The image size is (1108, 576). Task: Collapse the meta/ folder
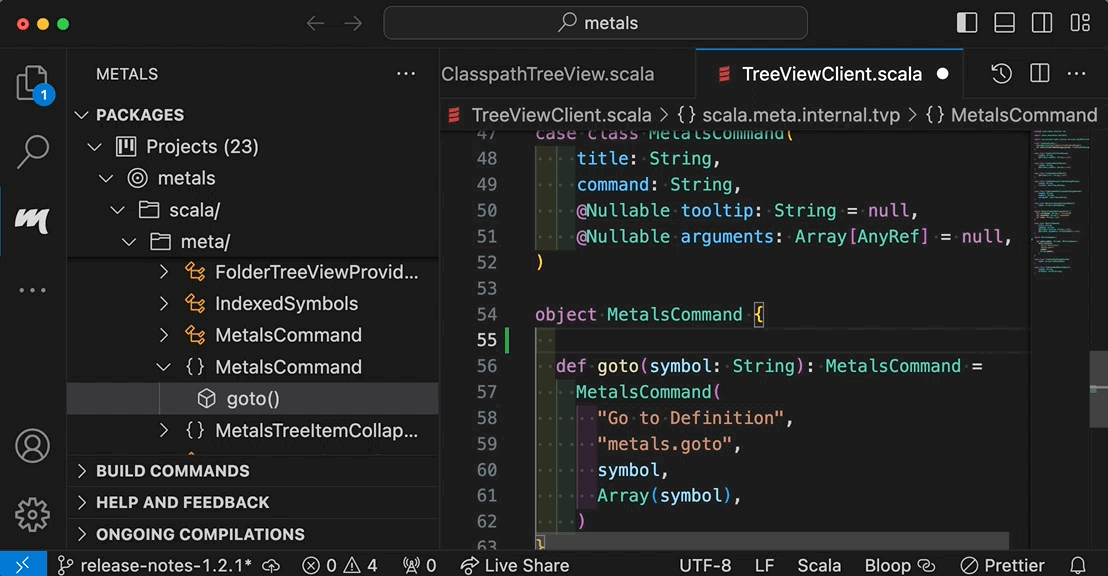point(129,242)
